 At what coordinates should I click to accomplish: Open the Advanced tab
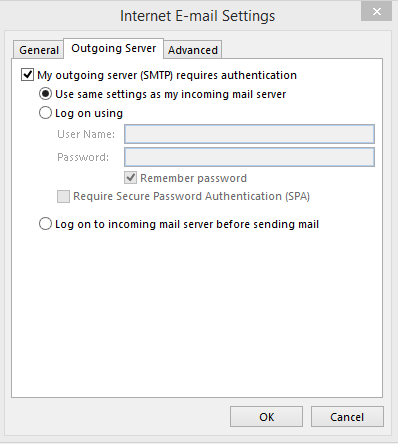click(x=193, y=50)
